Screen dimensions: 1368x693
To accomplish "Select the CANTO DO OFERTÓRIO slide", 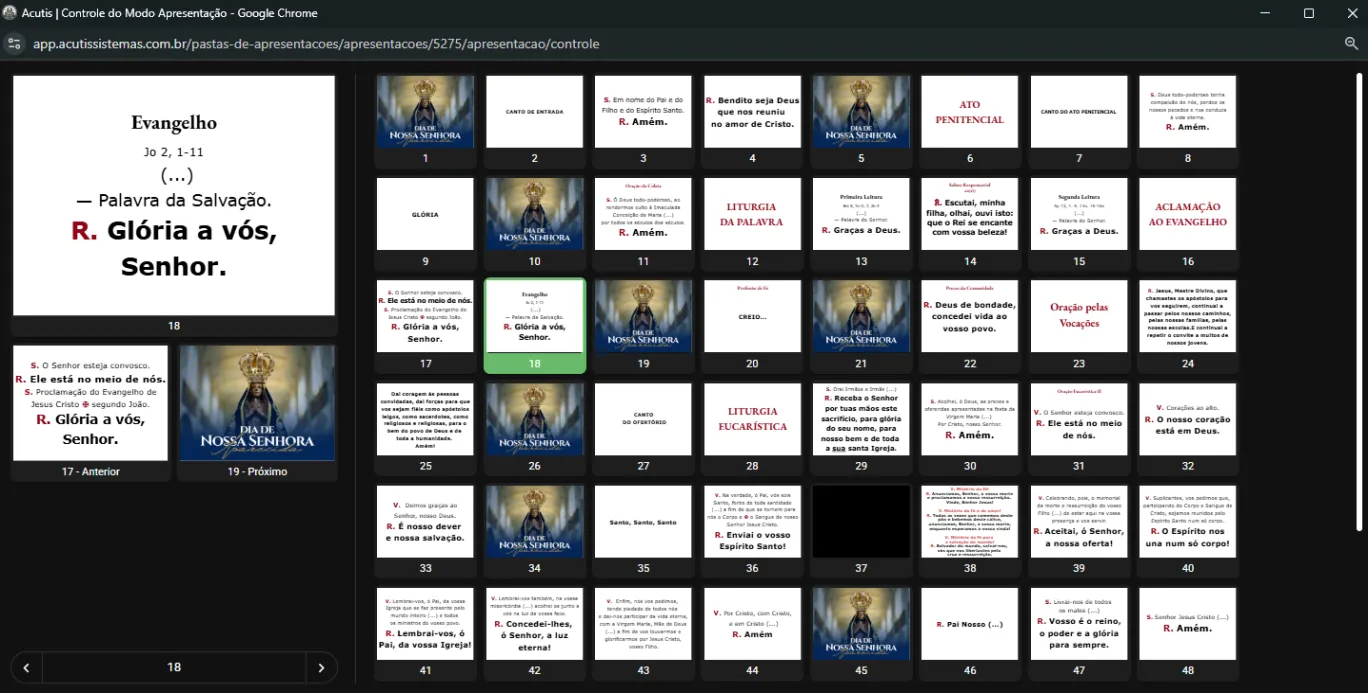I will click(642, 417).
